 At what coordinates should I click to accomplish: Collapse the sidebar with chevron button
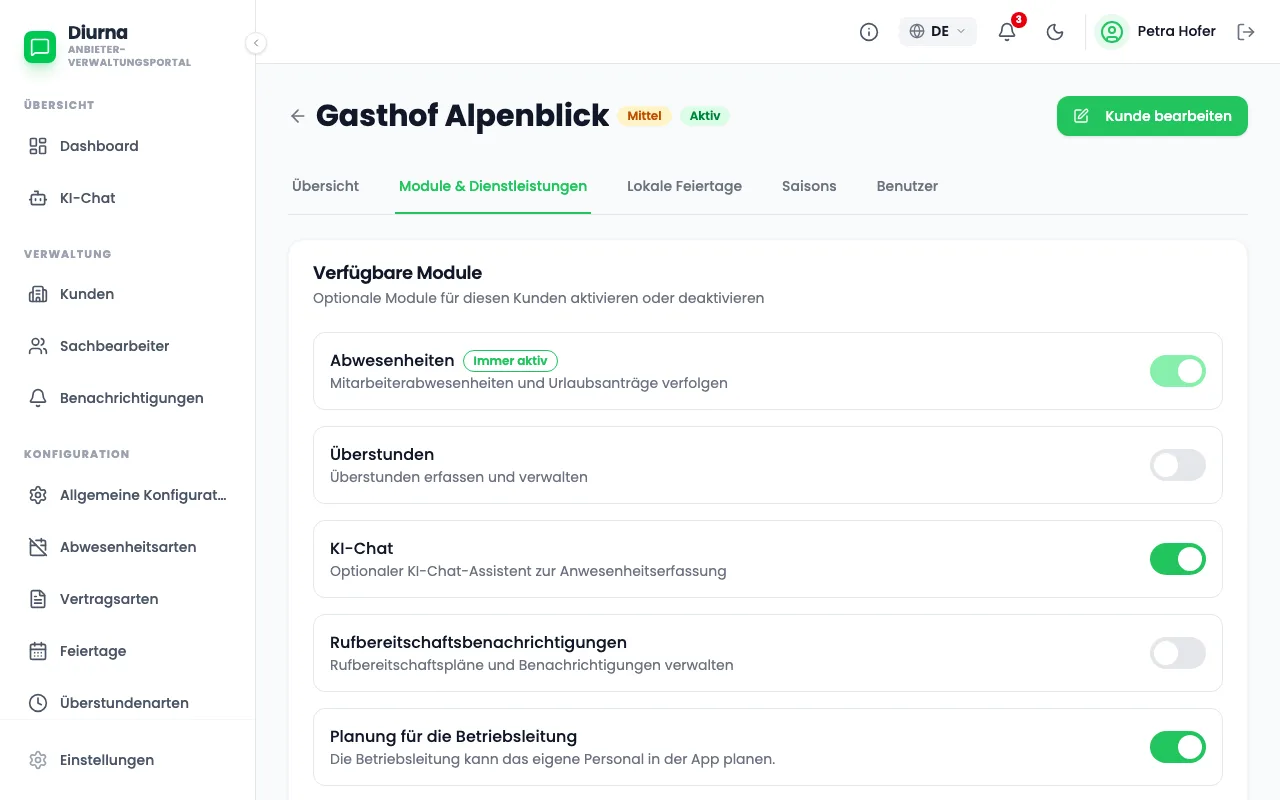click(256, 43)
